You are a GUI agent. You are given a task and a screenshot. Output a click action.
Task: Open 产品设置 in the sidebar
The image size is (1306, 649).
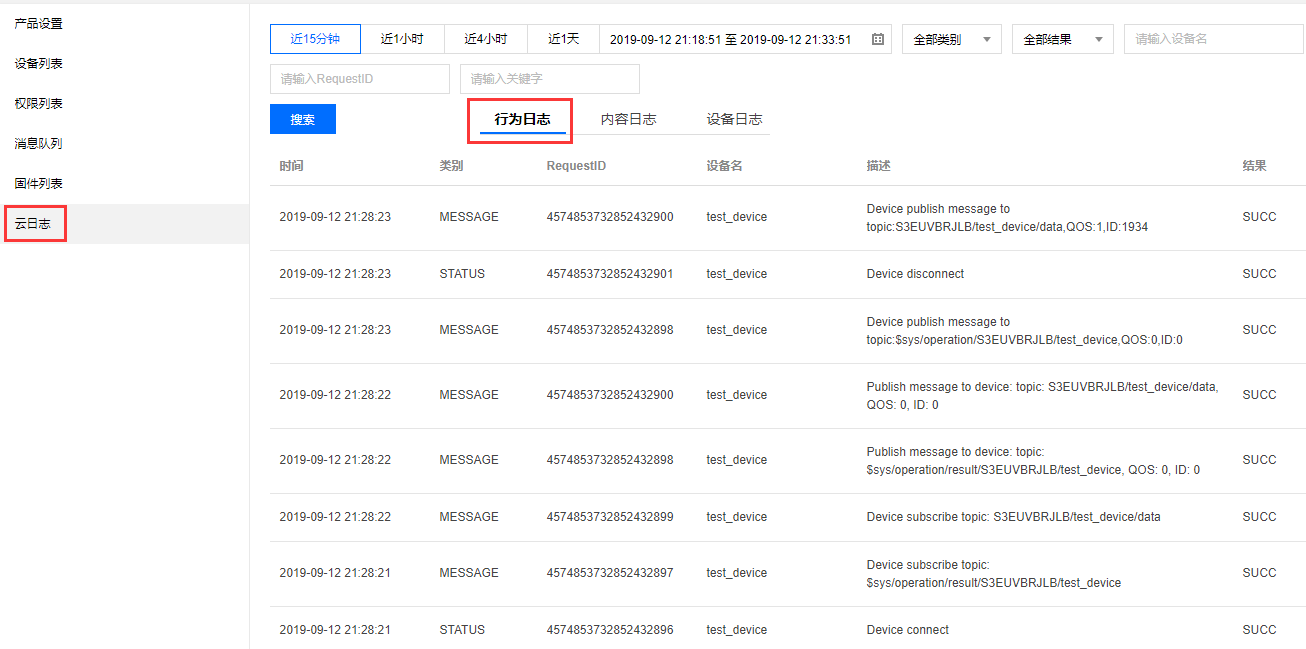coord(38,23)
